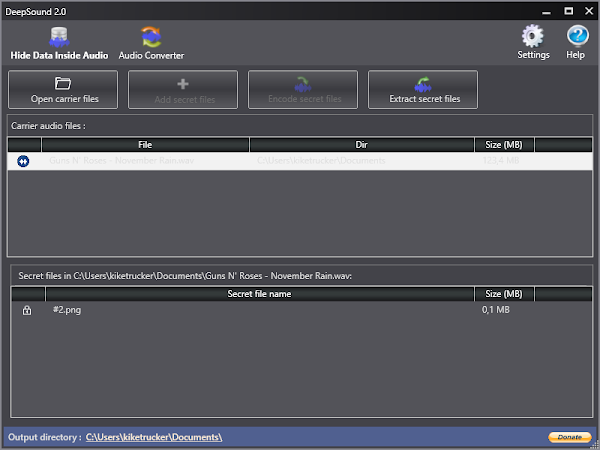Click the Dir column header
Viewport: 600px width, 450px height.
coord(362,145)
